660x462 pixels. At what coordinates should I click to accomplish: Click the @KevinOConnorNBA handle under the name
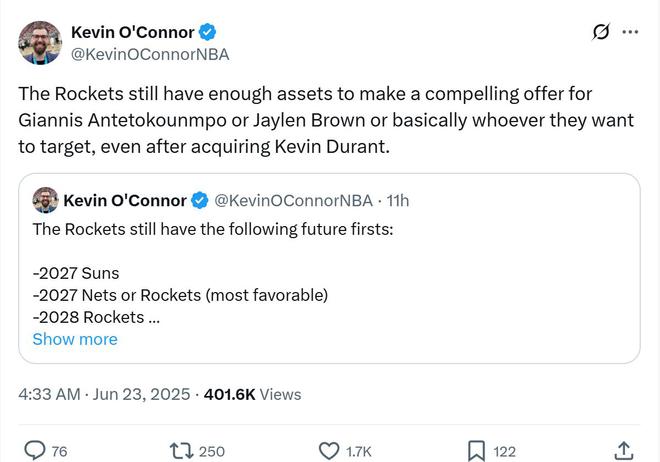tap(150, 55)
